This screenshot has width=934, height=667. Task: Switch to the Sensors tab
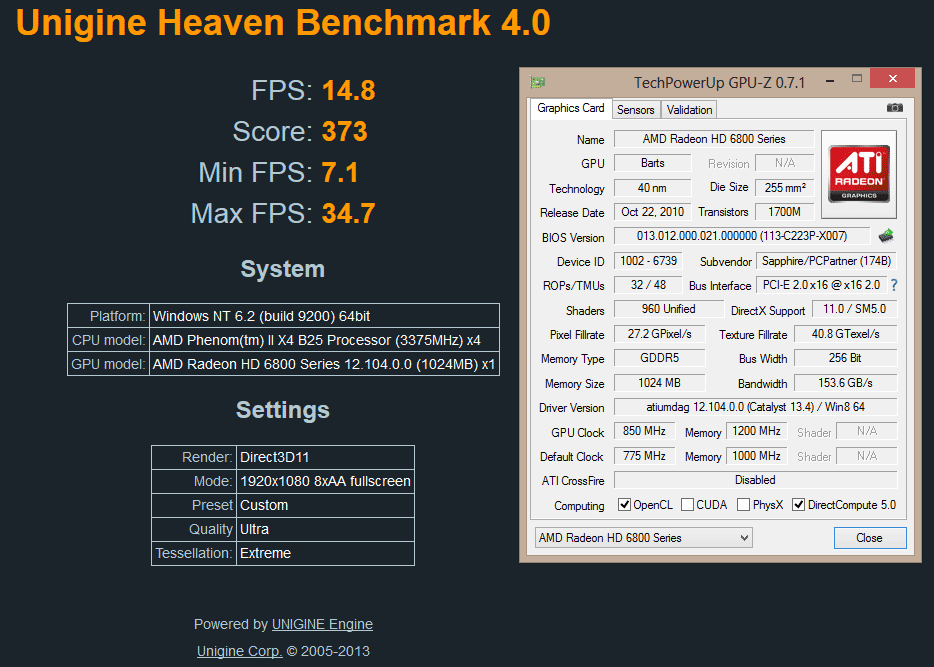[636, 110]
